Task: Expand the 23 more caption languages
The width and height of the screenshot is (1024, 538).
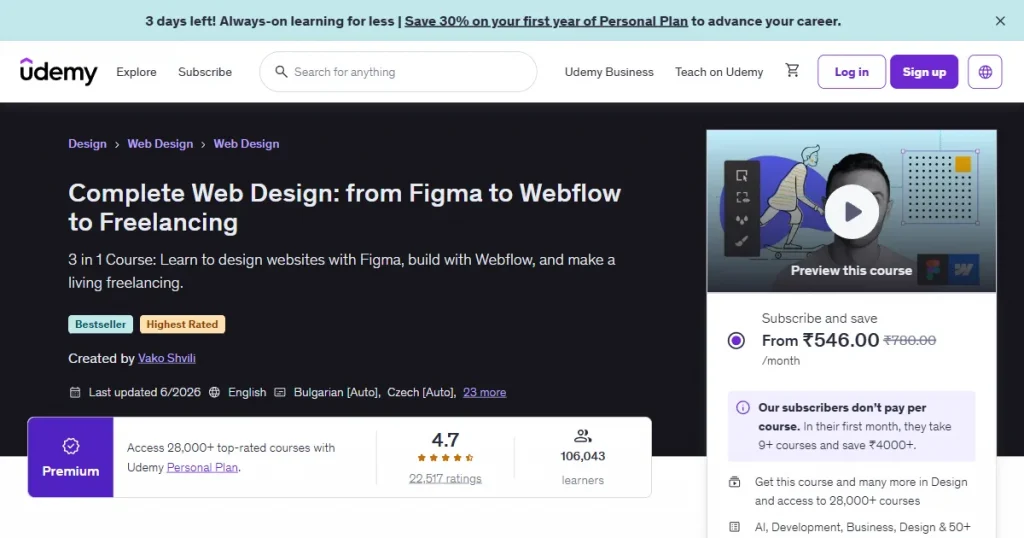Action: click(485, 392)
